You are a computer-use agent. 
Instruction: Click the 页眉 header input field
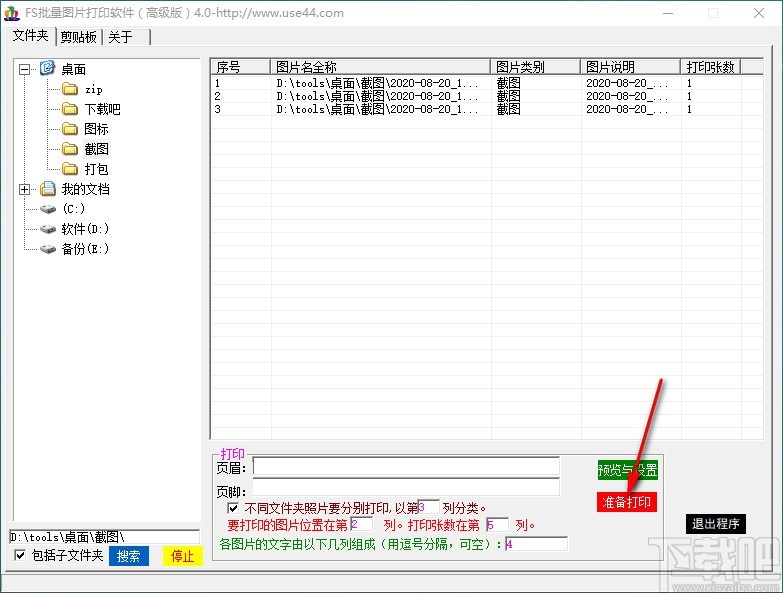[x=406, y=467]
